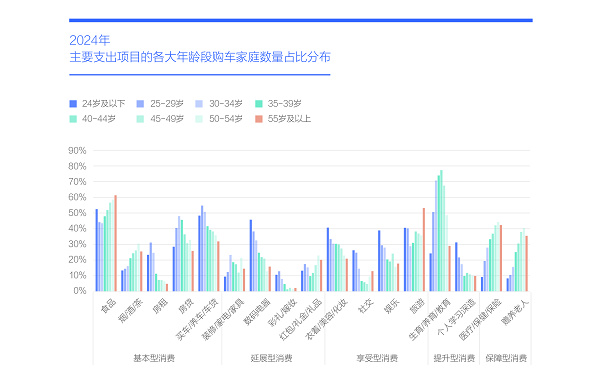Select the 保障型消费 category label
The height and width of the screenshot is (388, 600).
pyautogui.click(x=506, y=358)
